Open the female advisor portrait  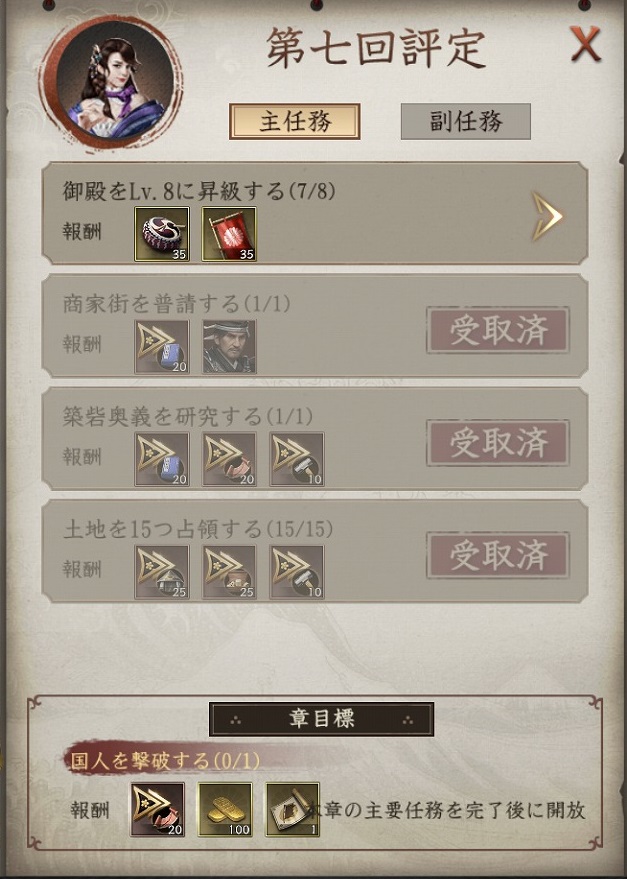click(113, 81)
